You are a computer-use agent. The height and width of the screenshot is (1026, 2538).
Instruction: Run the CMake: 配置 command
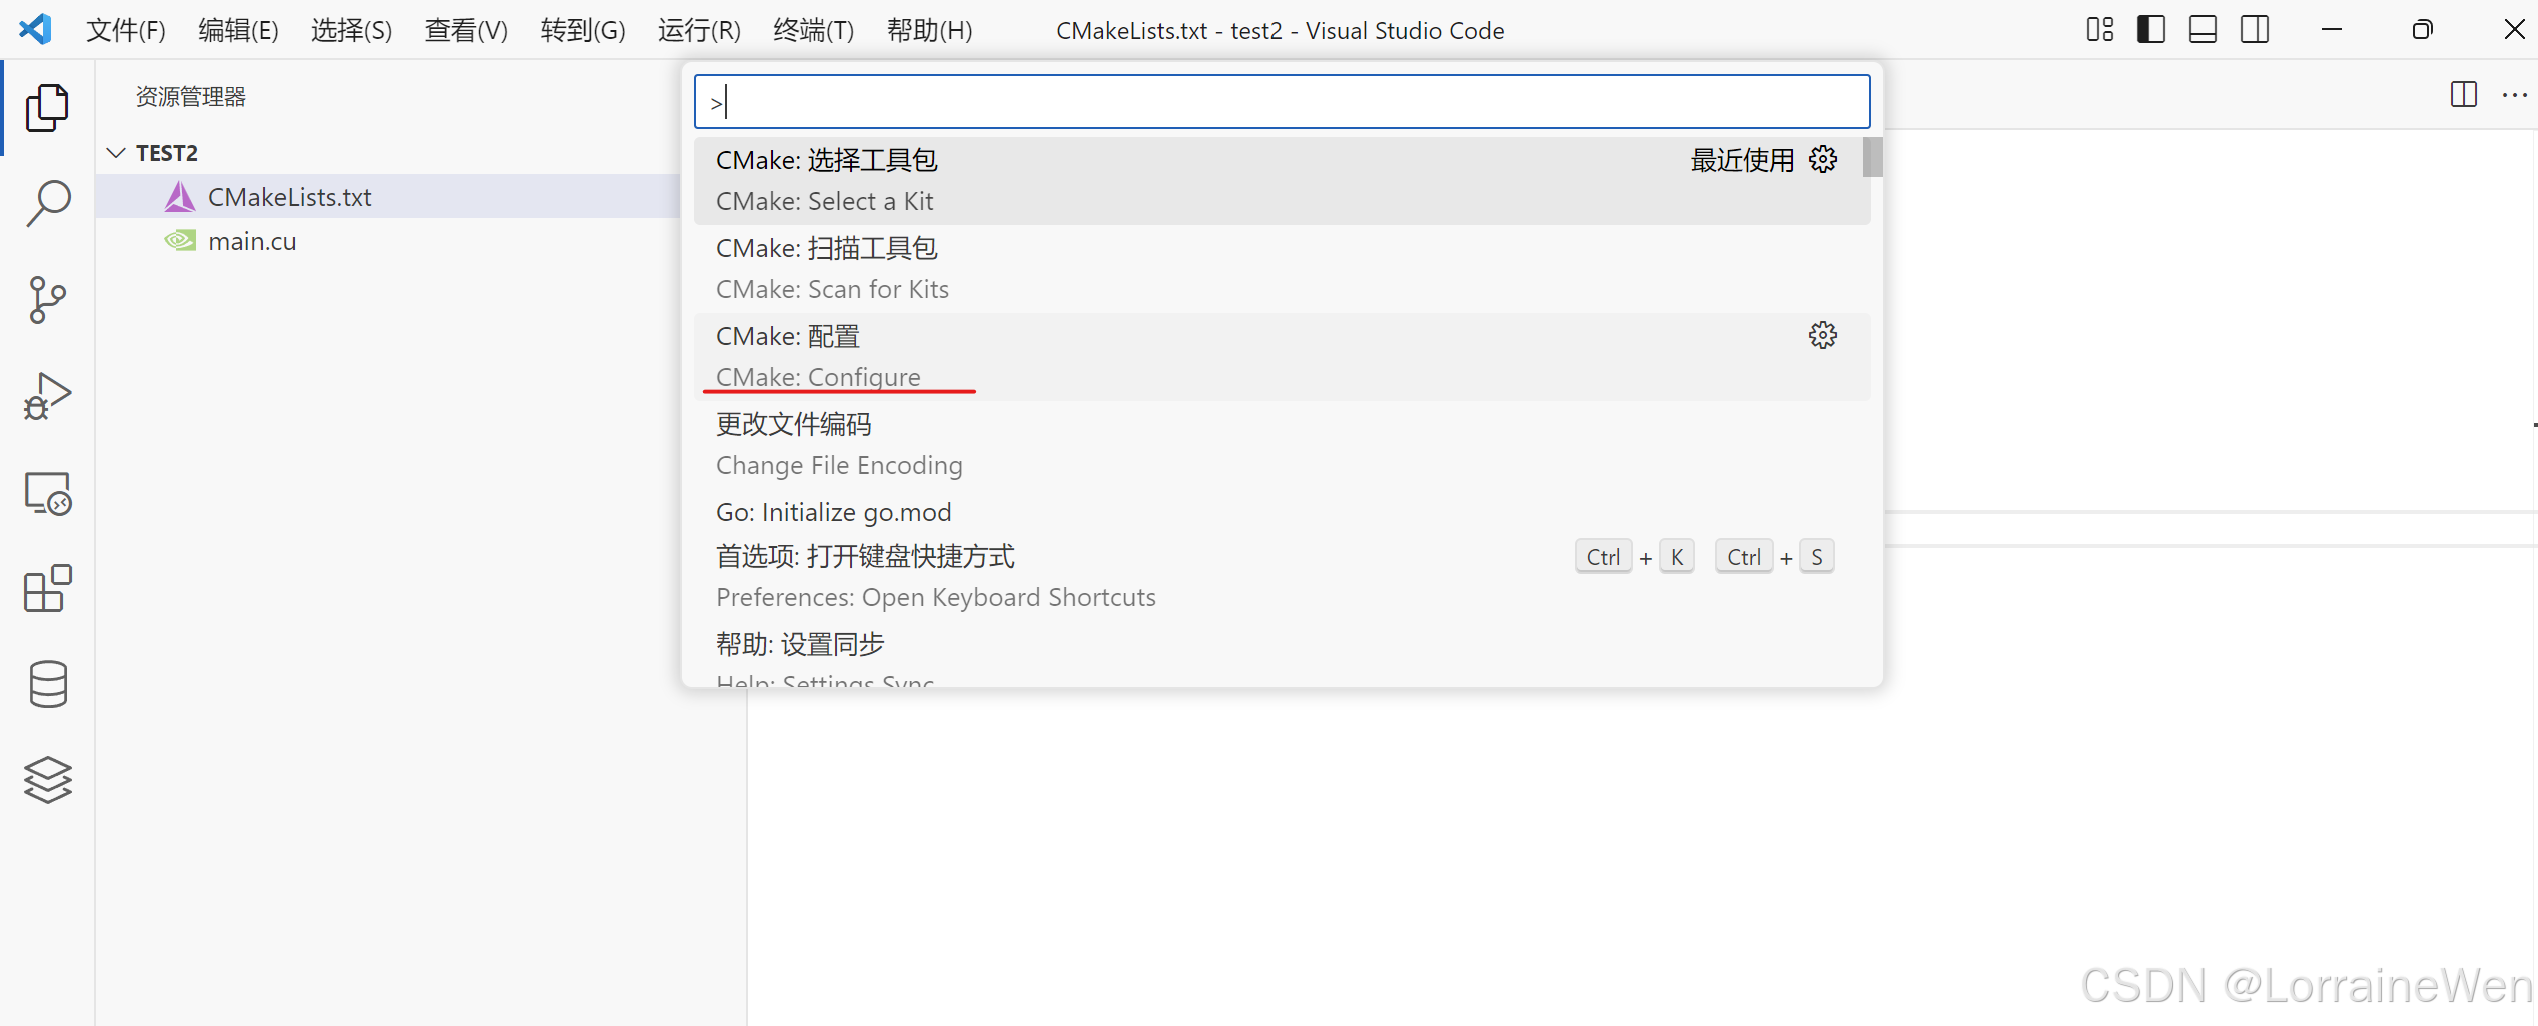tap(1282, 357)
